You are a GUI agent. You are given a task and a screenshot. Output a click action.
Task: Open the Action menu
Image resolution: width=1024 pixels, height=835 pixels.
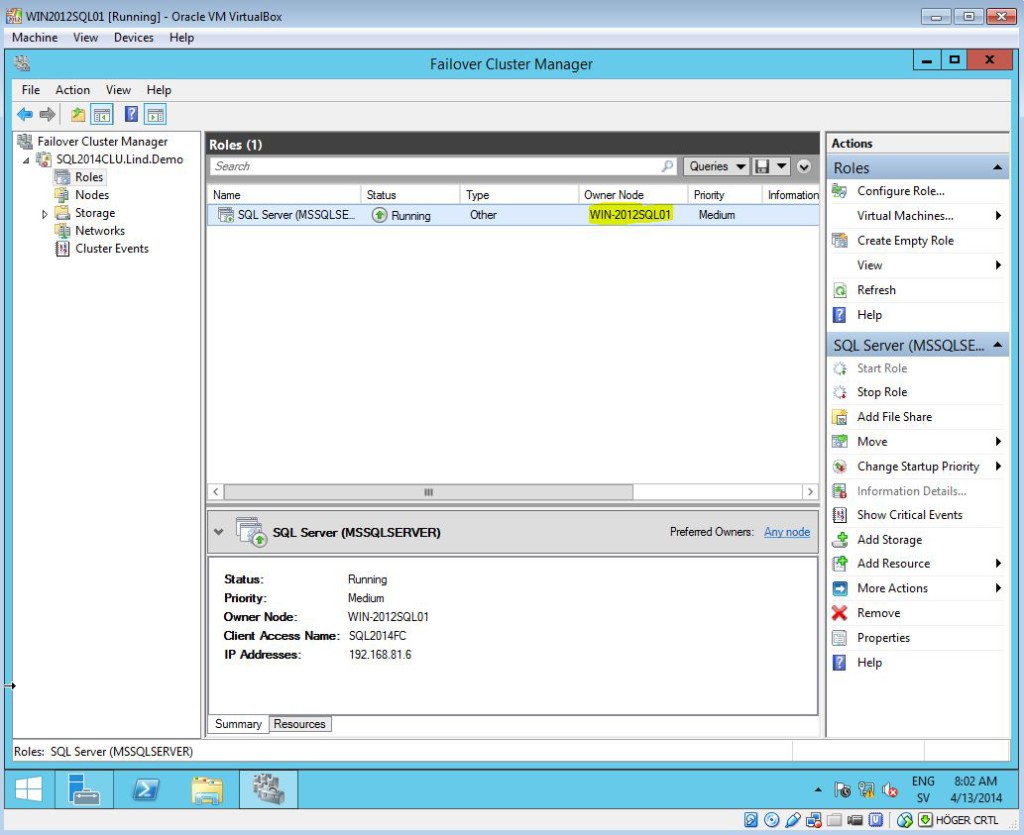coord(72,90)
